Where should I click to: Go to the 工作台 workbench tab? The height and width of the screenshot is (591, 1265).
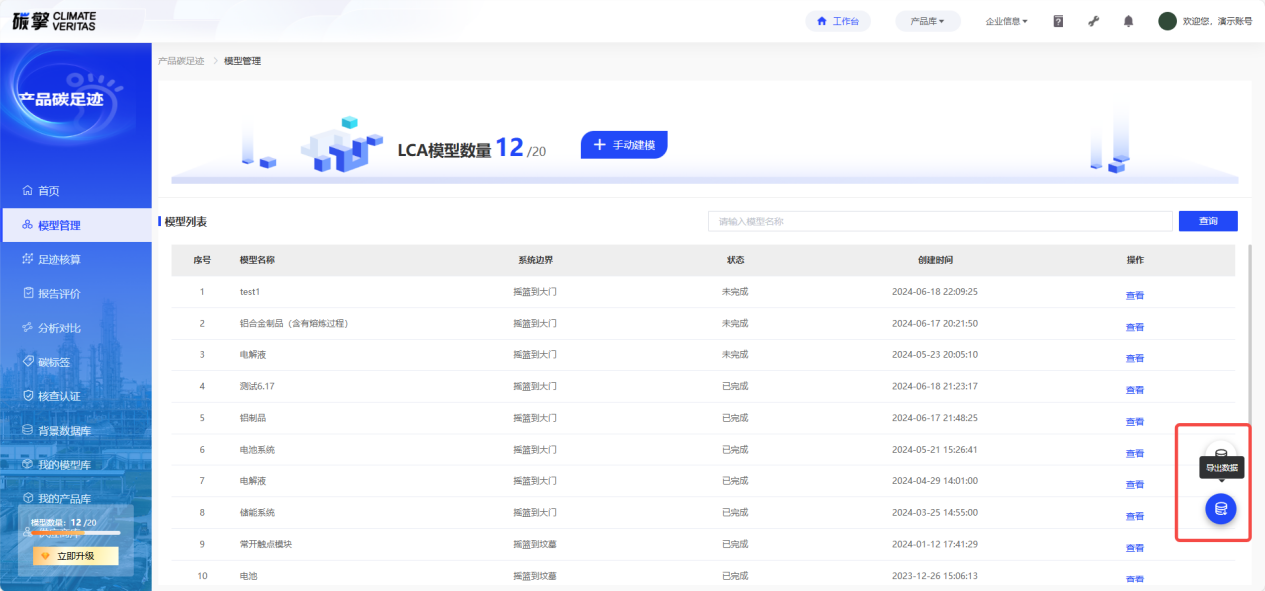(x=838, y=21)
